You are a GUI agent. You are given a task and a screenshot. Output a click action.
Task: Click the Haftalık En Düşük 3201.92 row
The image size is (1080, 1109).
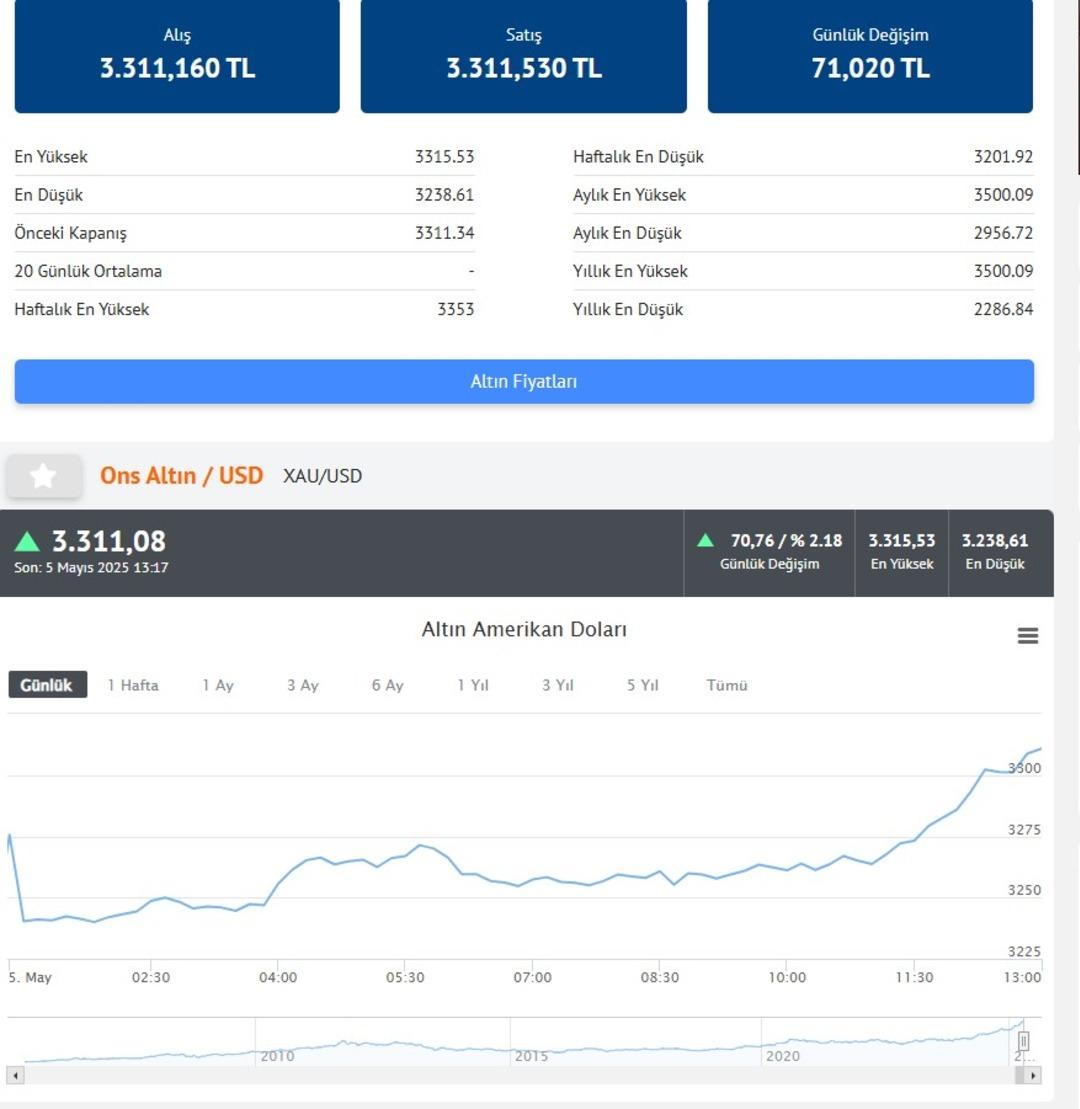point(803,156)
